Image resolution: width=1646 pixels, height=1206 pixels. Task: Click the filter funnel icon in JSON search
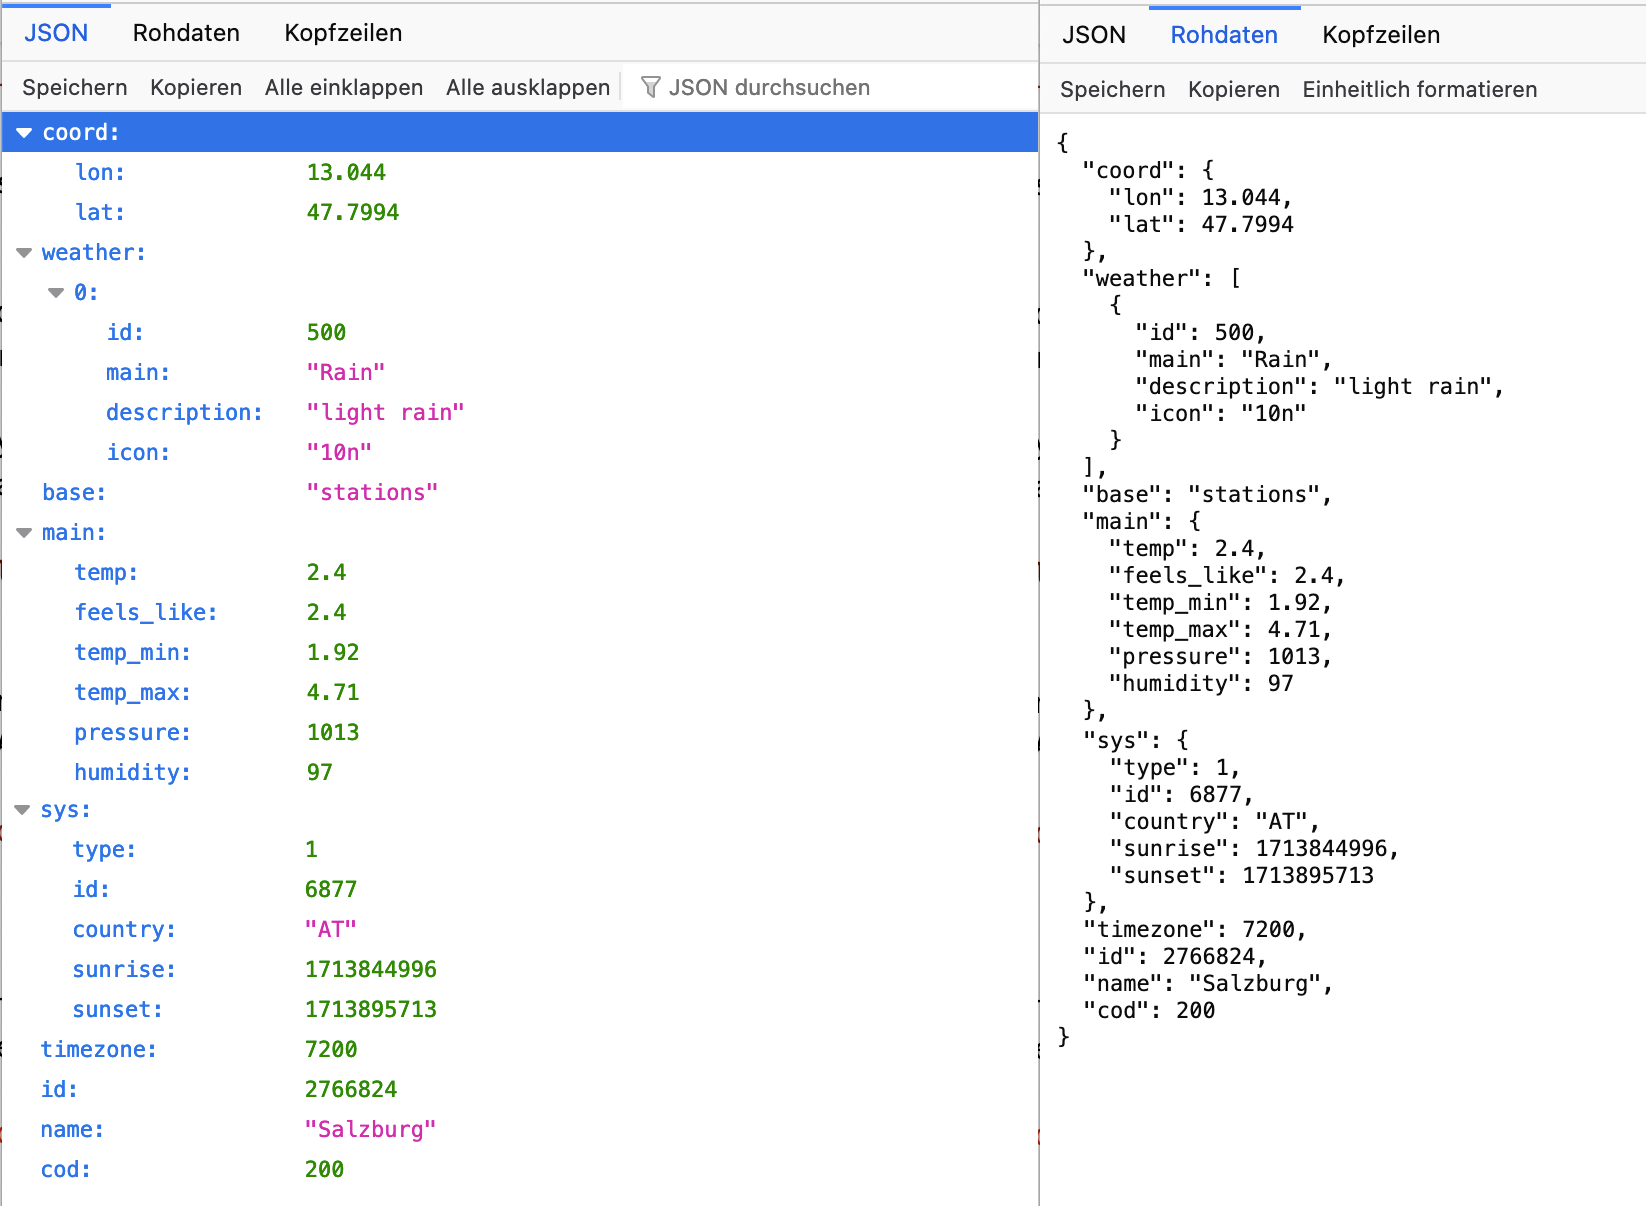click(x=650, y=88)
